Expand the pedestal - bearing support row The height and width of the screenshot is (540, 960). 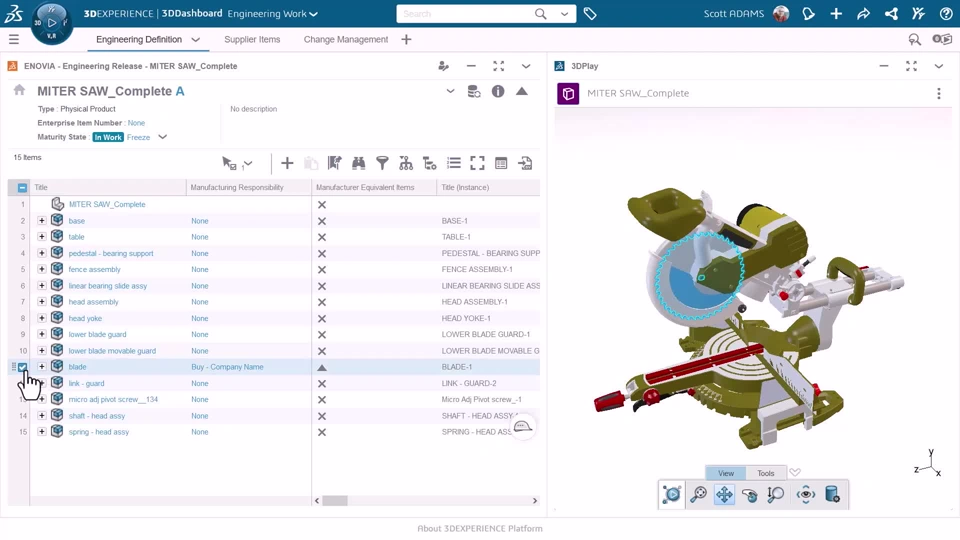pos(42,253)
